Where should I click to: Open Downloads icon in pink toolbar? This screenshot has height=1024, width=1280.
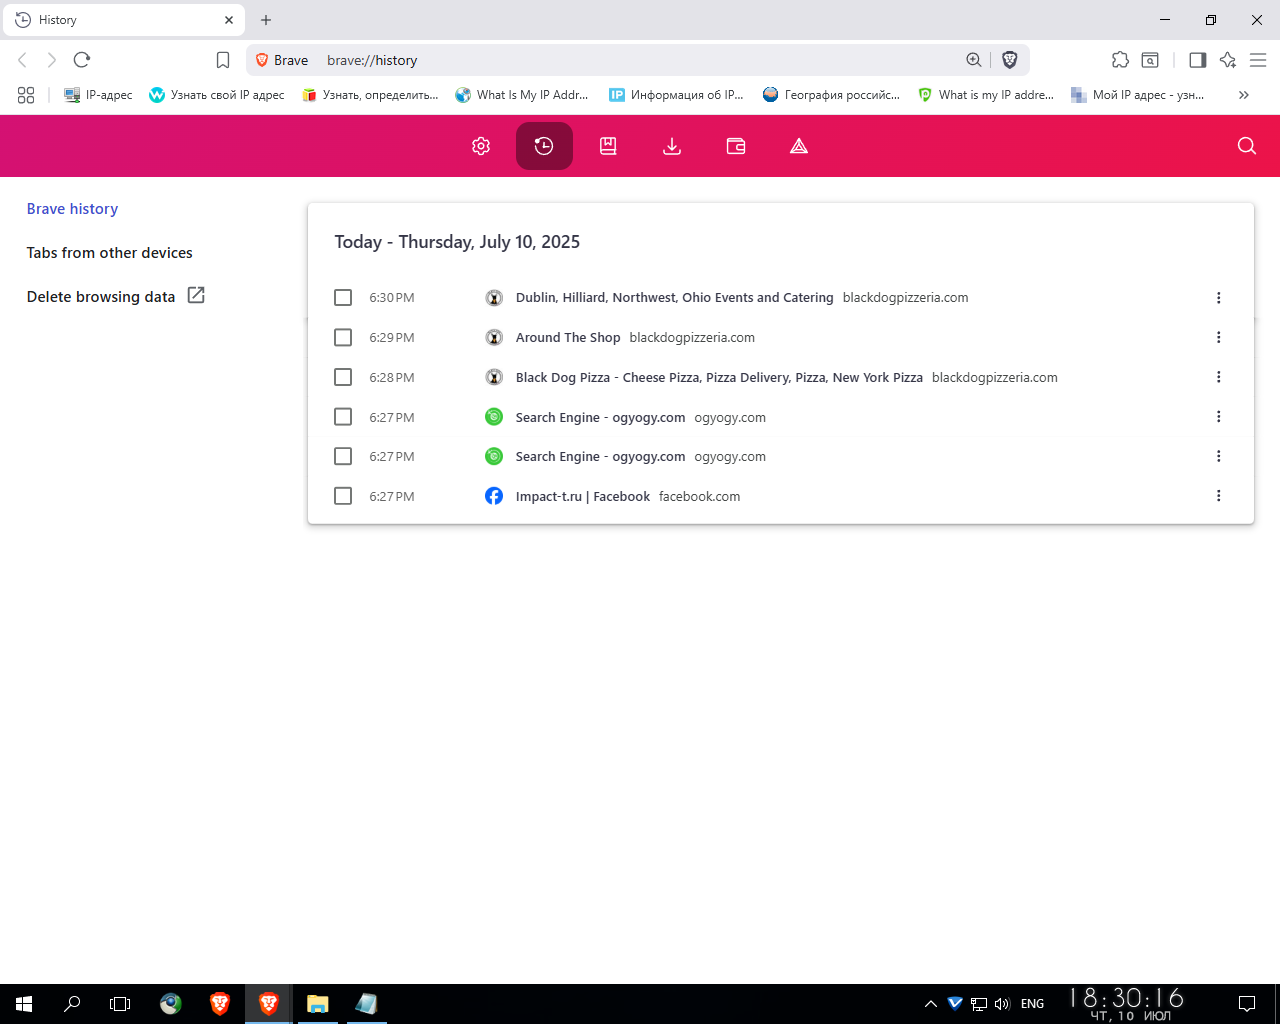pyautogui.click(x=672, y=146)
